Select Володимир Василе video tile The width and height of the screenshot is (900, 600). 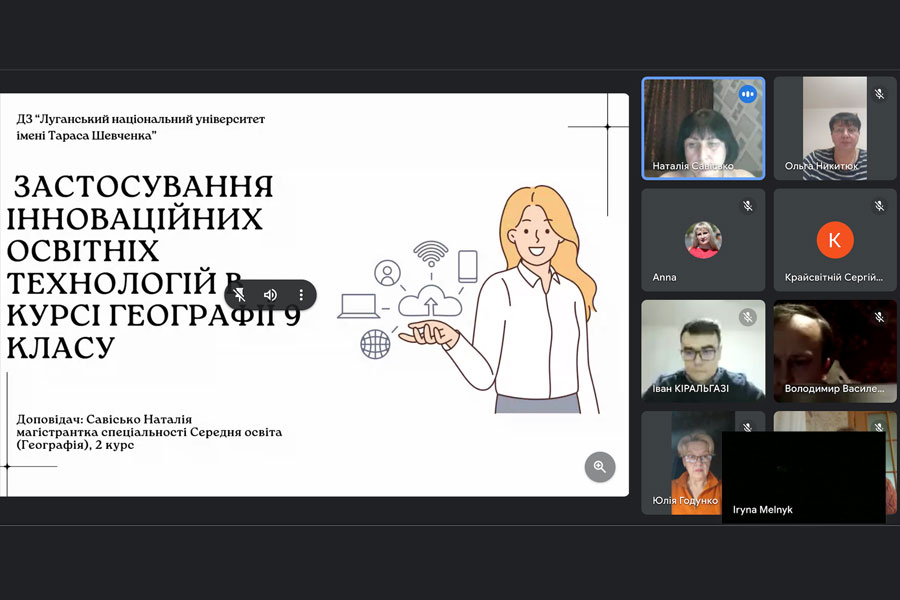tap(835, 350)
